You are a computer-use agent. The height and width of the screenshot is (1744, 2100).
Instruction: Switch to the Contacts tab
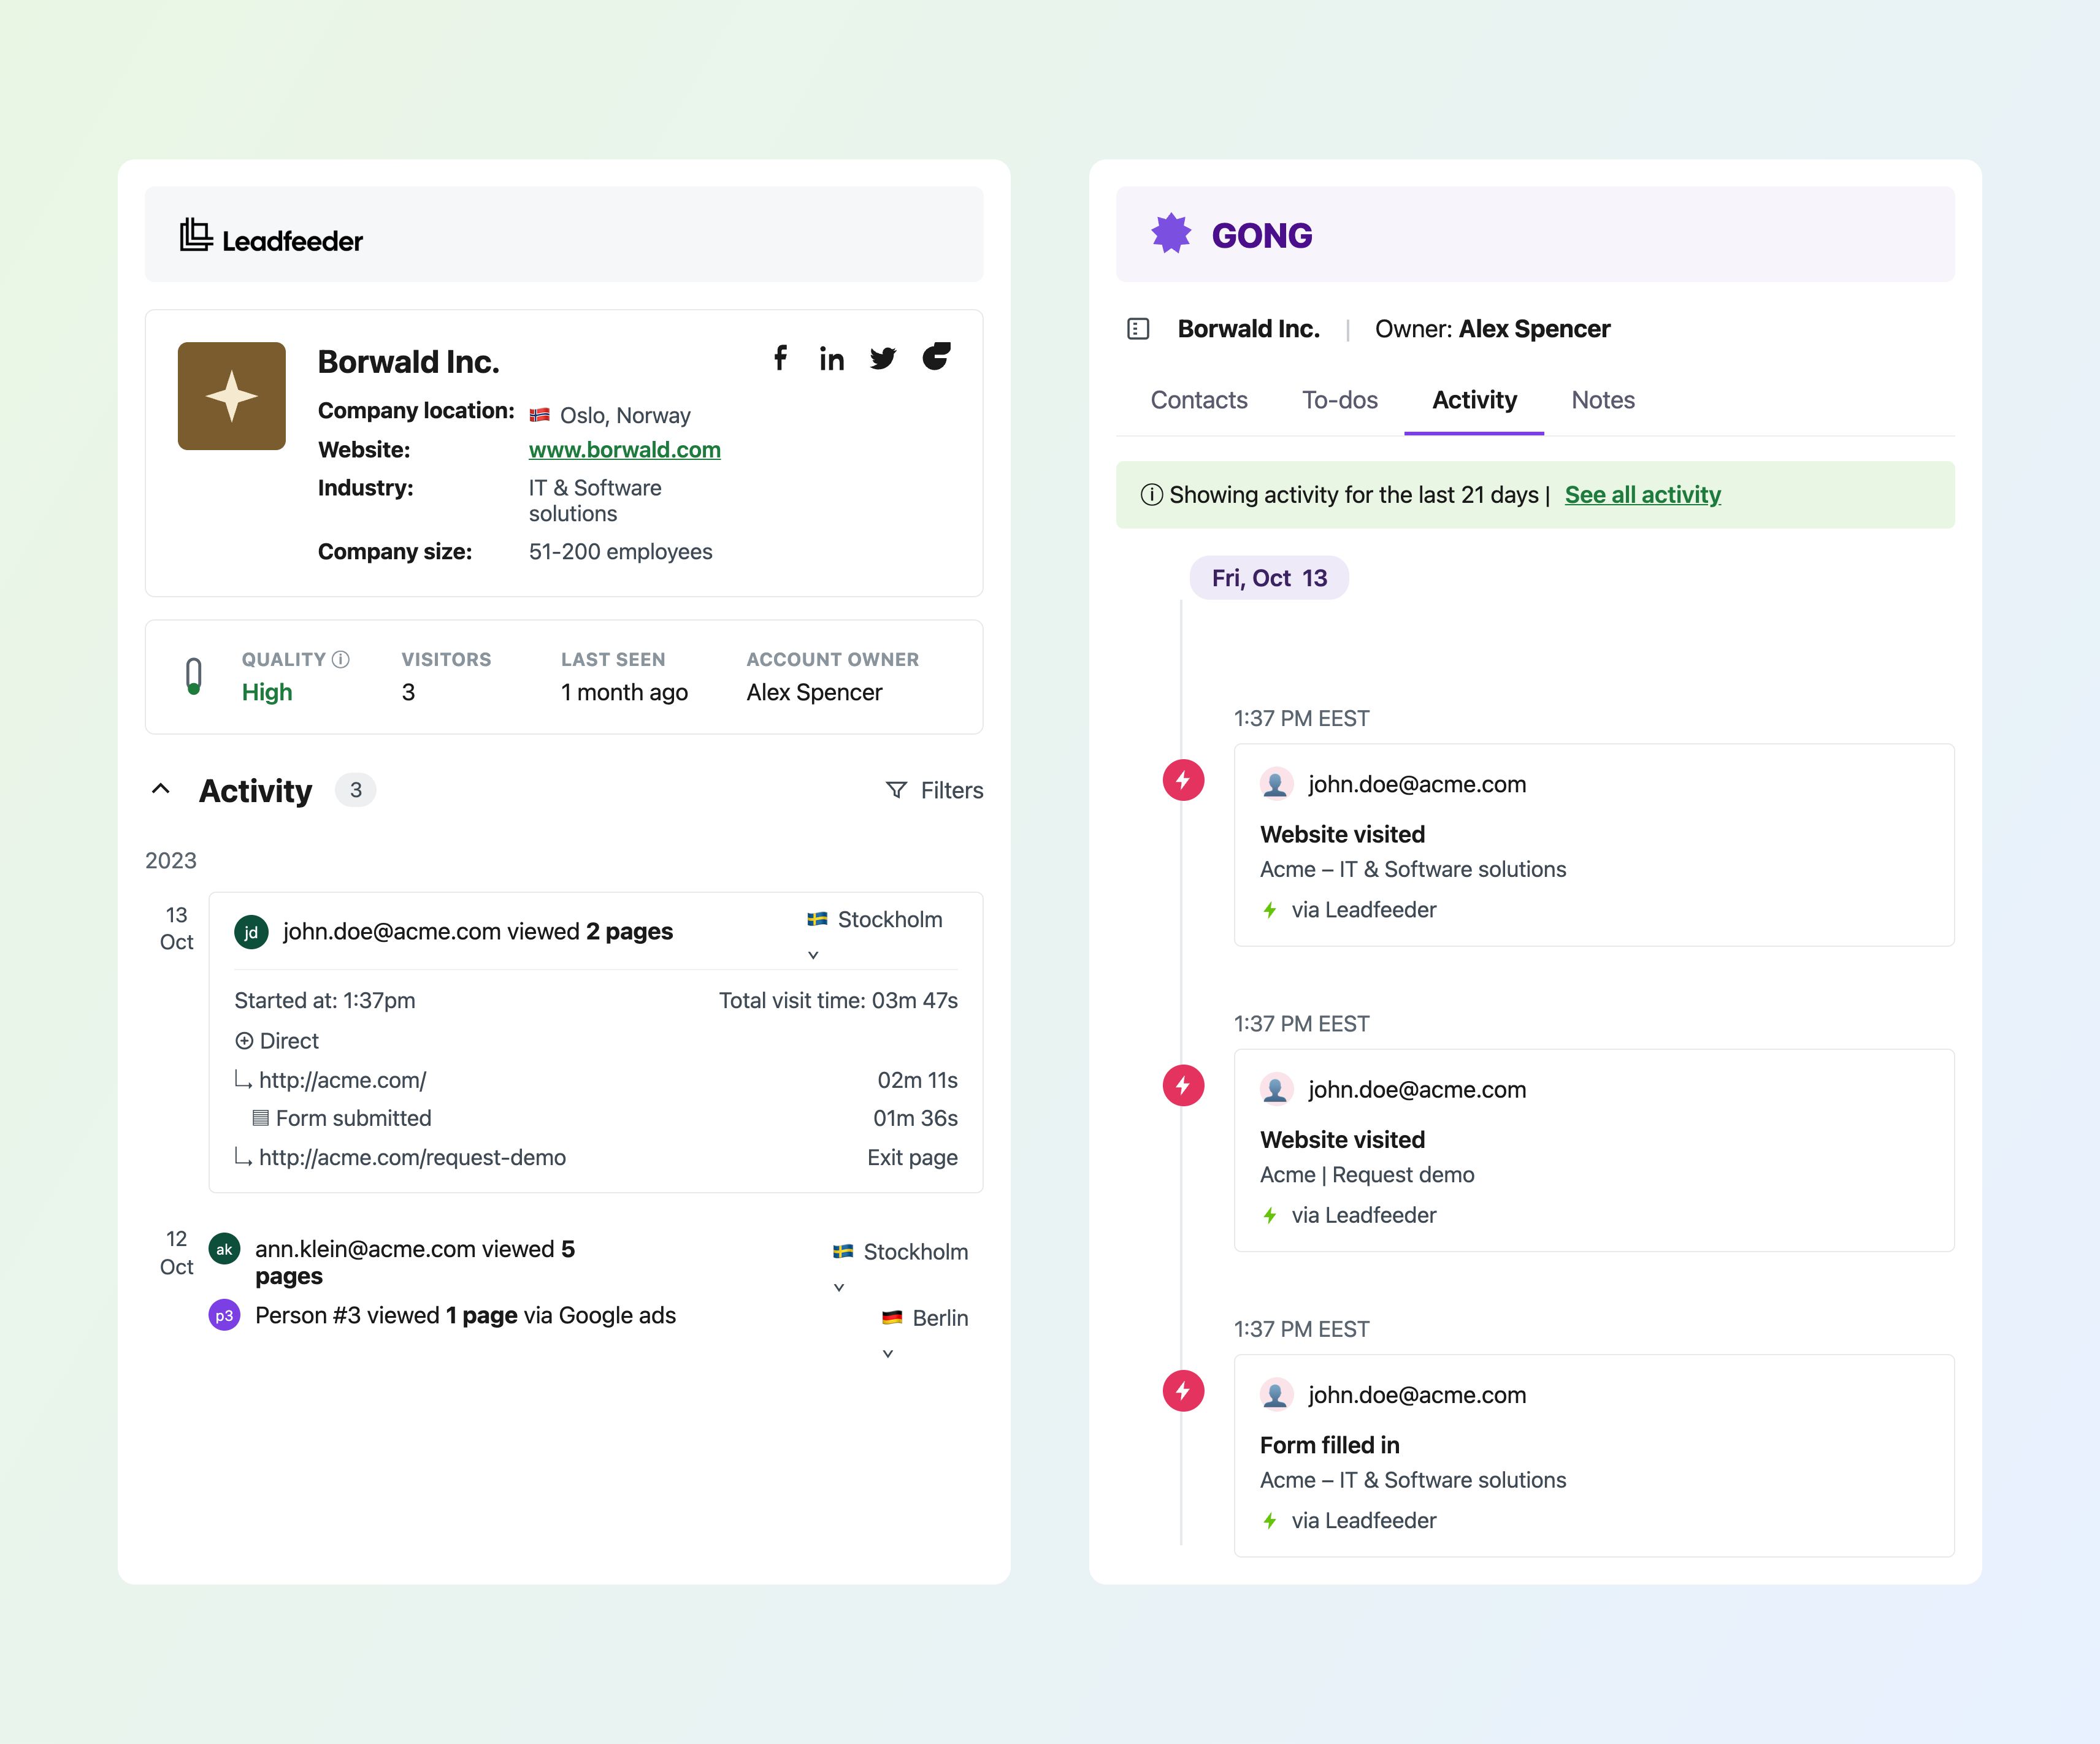pos(1199,400)
